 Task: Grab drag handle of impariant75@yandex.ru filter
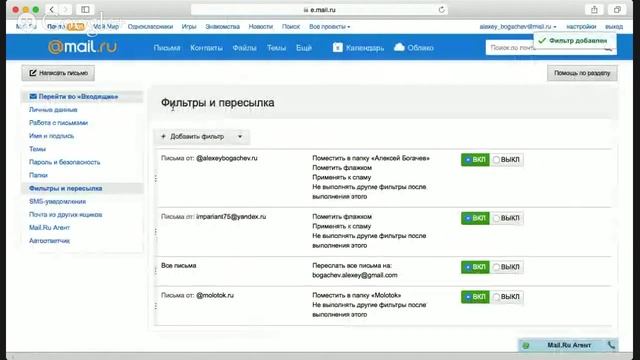[156, 232]
